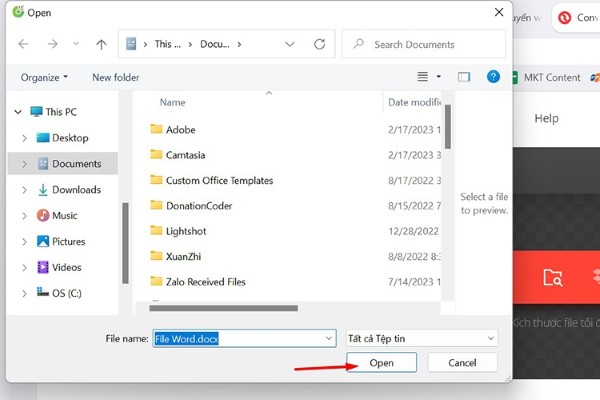The image size is (600, 400).
Task: Change the file view layout
Action: pyautogui.click(x=422, y=77)
